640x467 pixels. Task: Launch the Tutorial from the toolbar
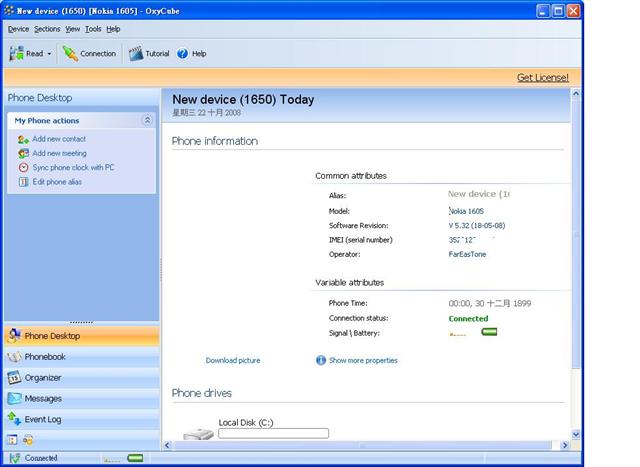pos(136,53)
